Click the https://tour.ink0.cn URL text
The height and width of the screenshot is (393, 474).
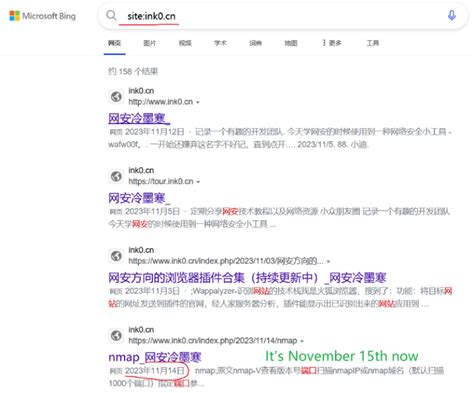(161, 181)
